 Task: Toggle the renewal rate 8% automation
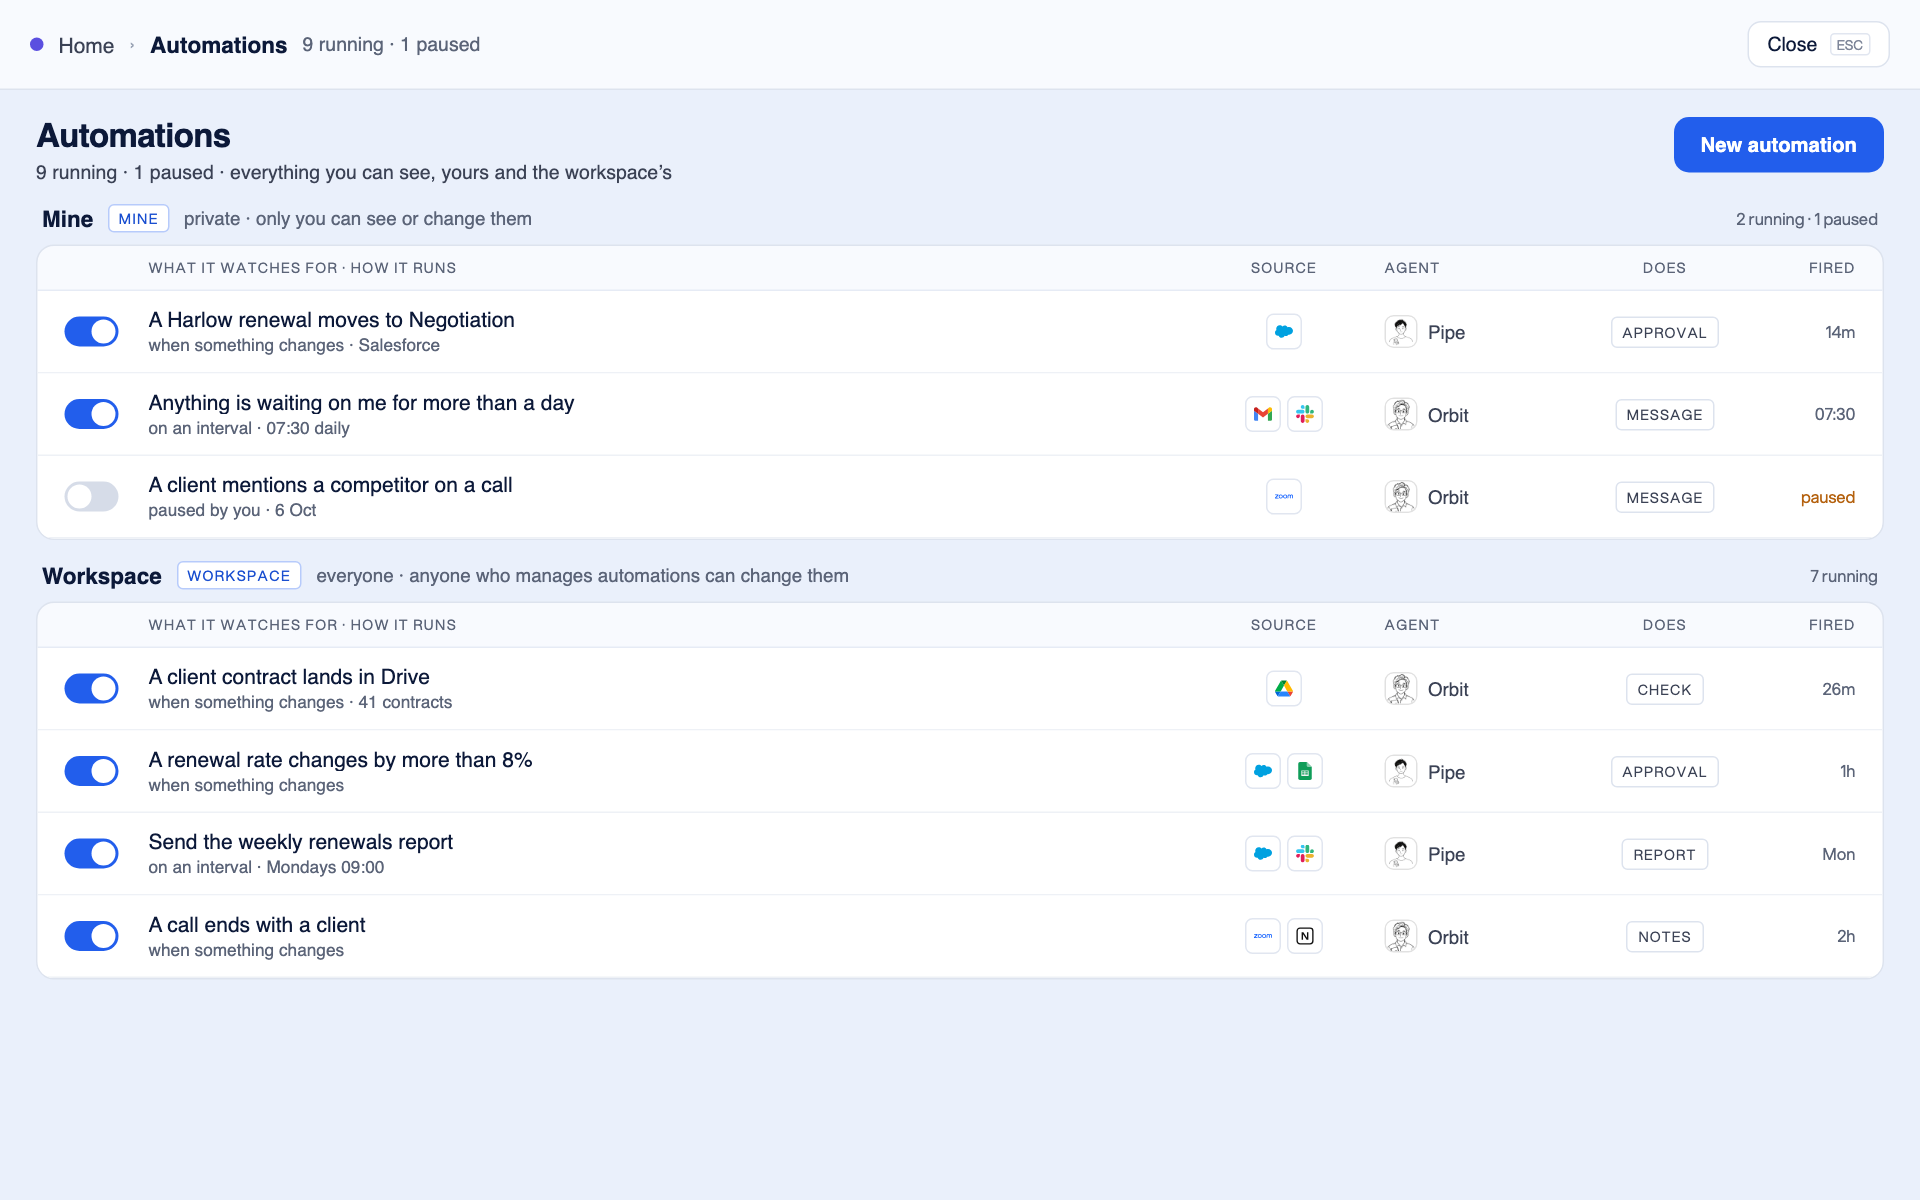91,771
